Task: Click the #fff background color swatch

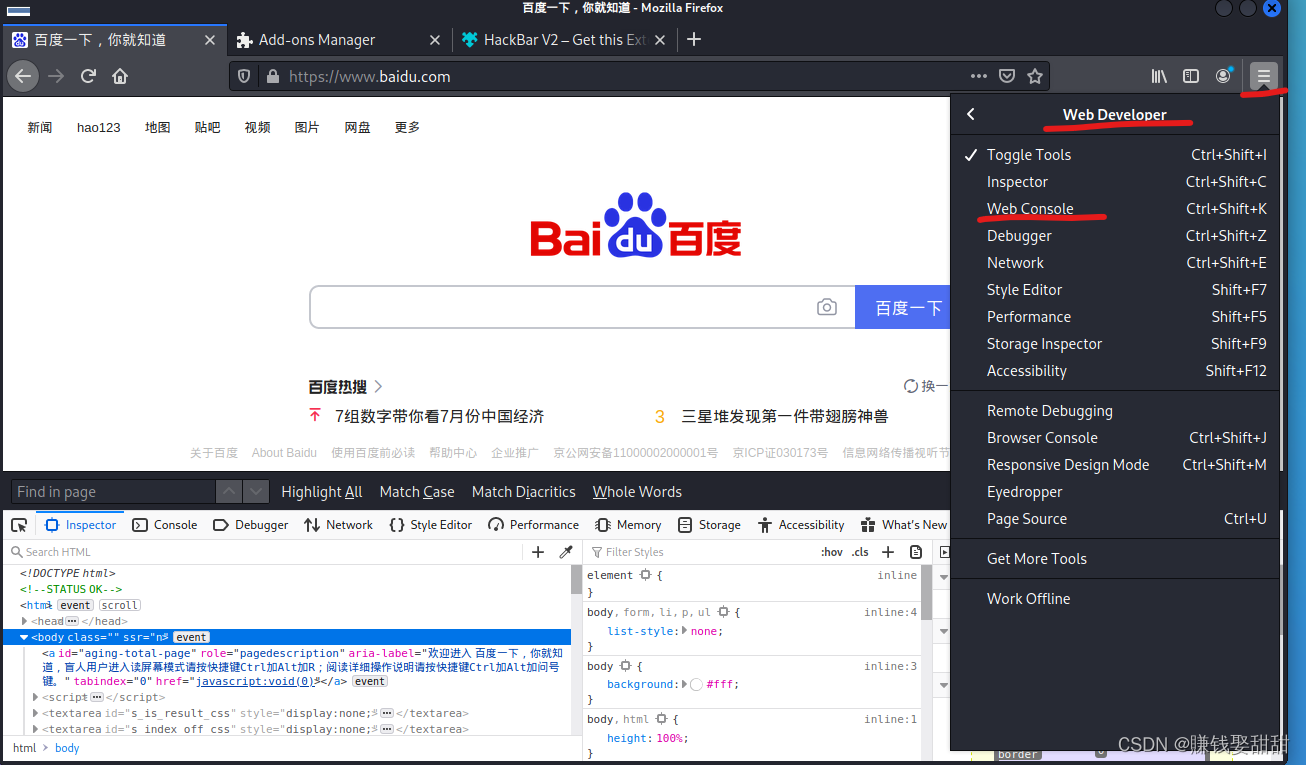Action: tap(696, 684)
